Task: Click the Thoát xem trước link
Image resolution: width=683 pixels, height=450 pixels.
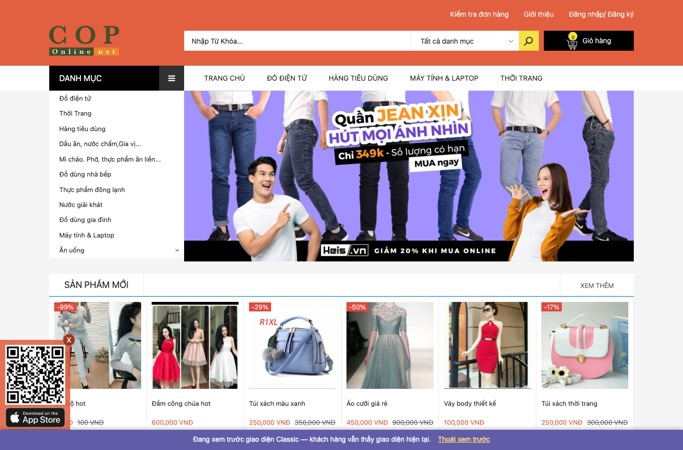Action: click(464, 440)
